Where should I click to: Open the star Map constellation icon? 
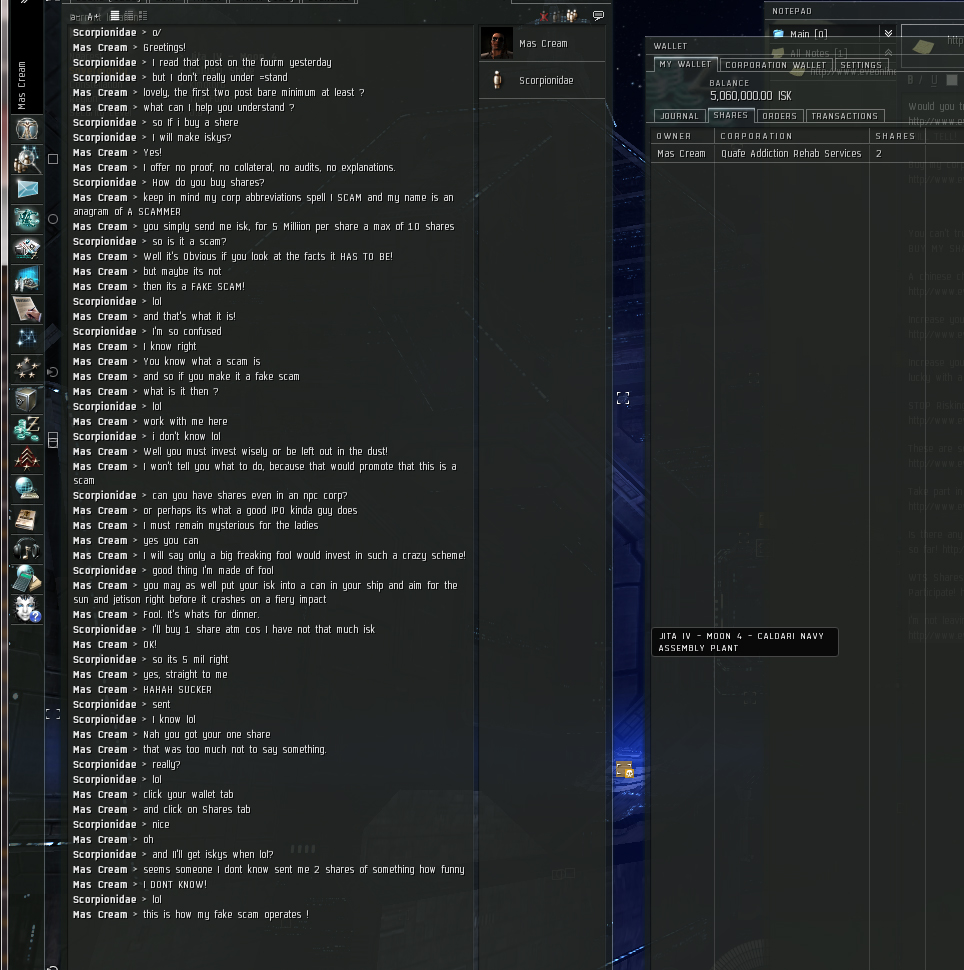click(x=27, y=338)
